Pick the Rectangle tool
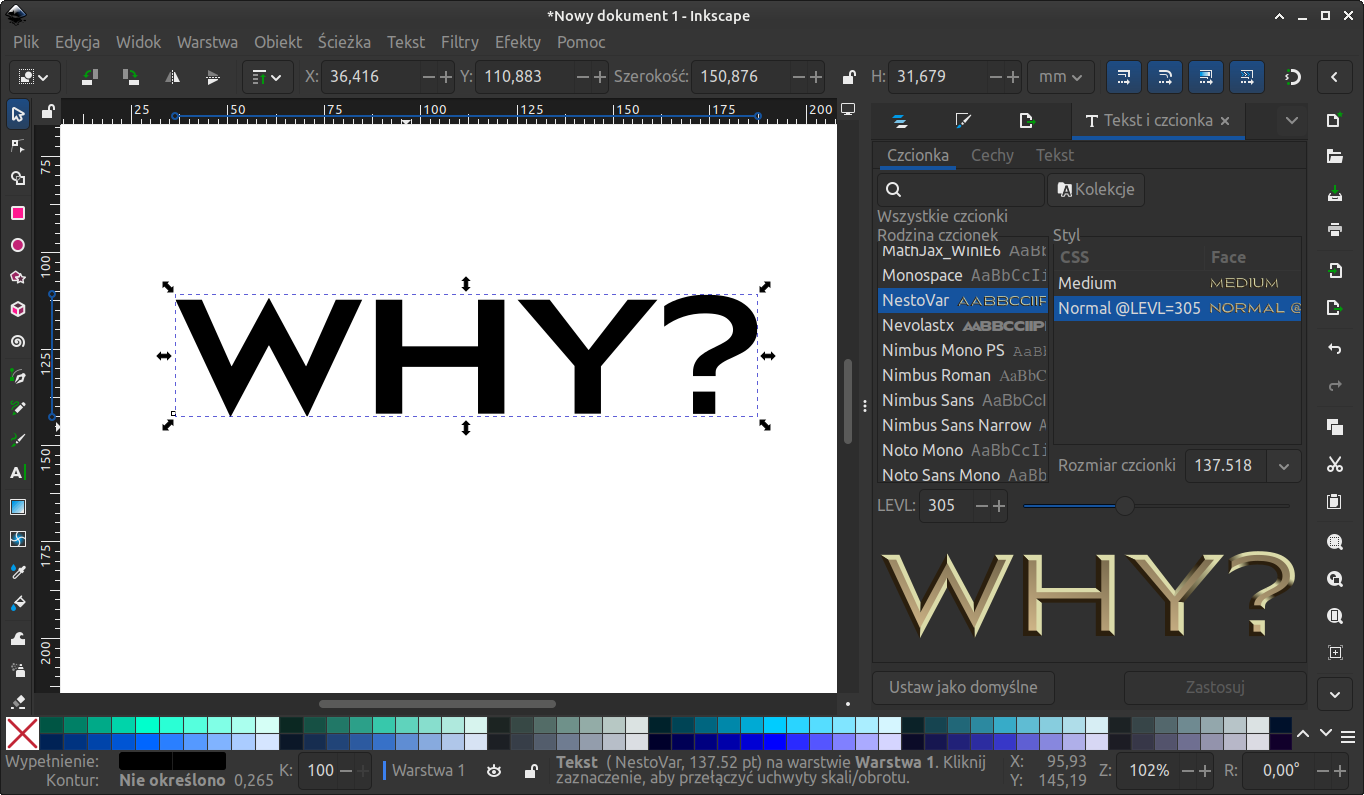The width and height of the screenshot is (1364, 795). click(x=17, y=212)
